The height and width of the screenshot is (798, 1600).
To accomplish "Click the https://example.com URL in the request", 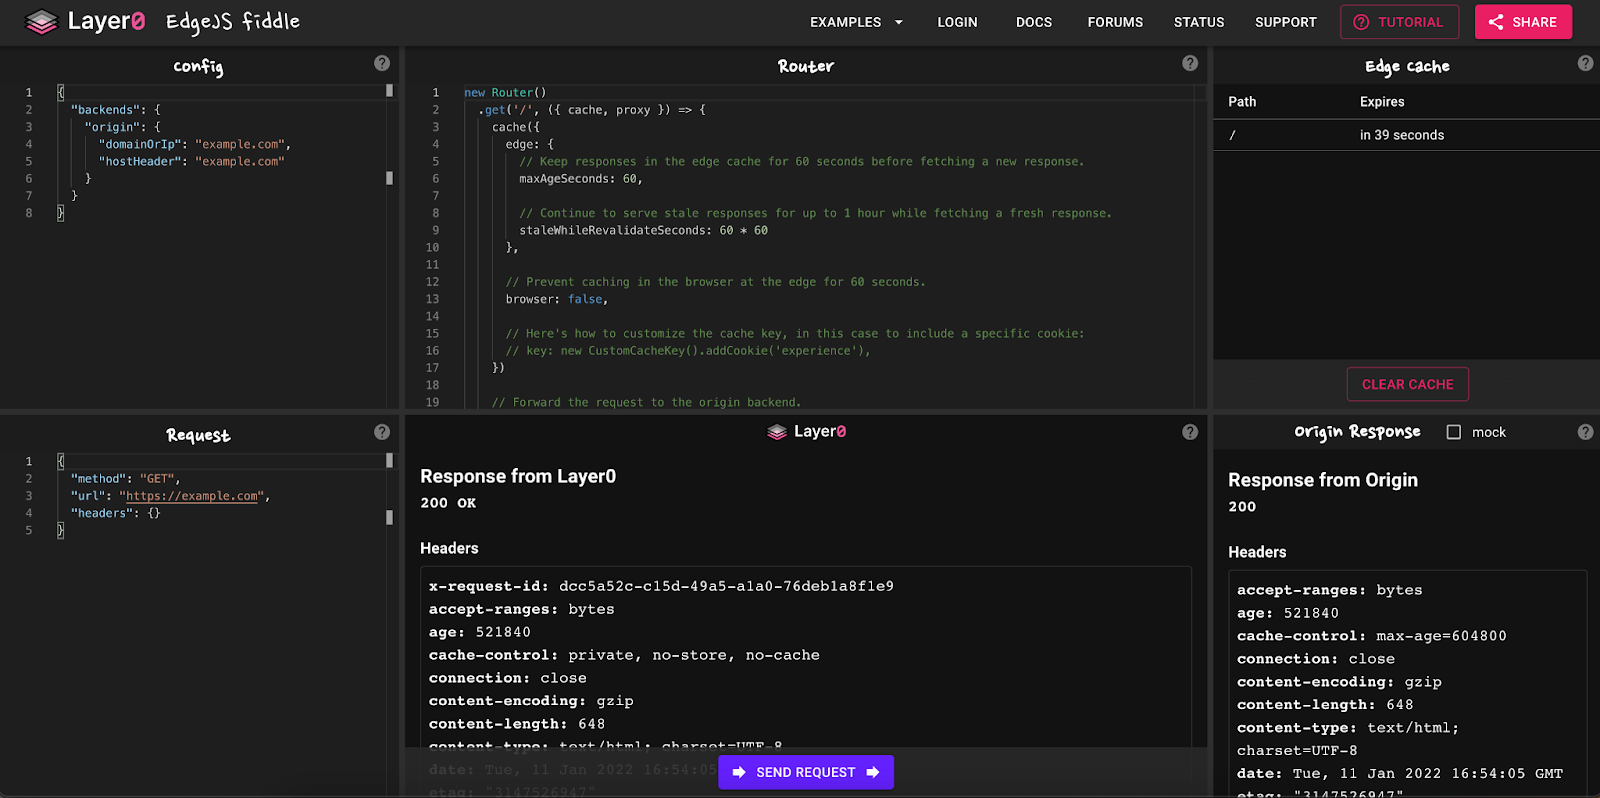I will pos(194,496).
